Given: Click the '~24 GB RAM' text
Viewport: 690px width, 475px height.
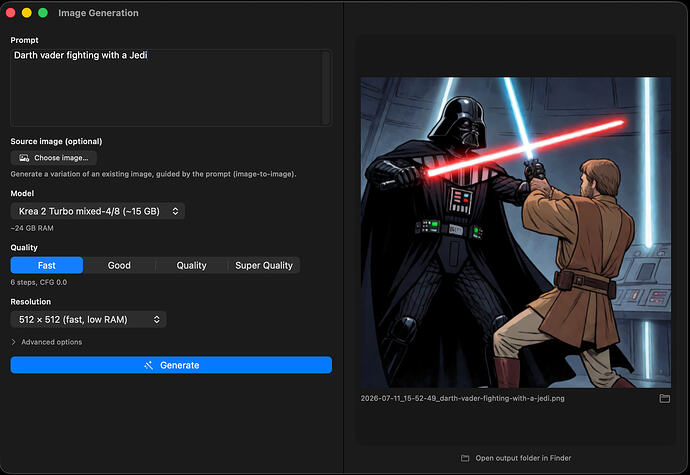Looking at the screenshot, I should 32,228.
